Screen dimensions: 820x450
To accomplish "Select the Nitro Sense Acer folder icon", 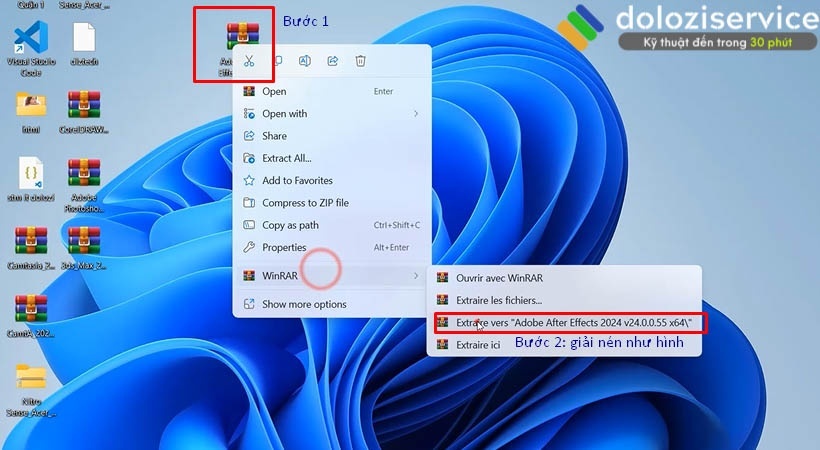I will pyautogui.click(x=31, y=376).
